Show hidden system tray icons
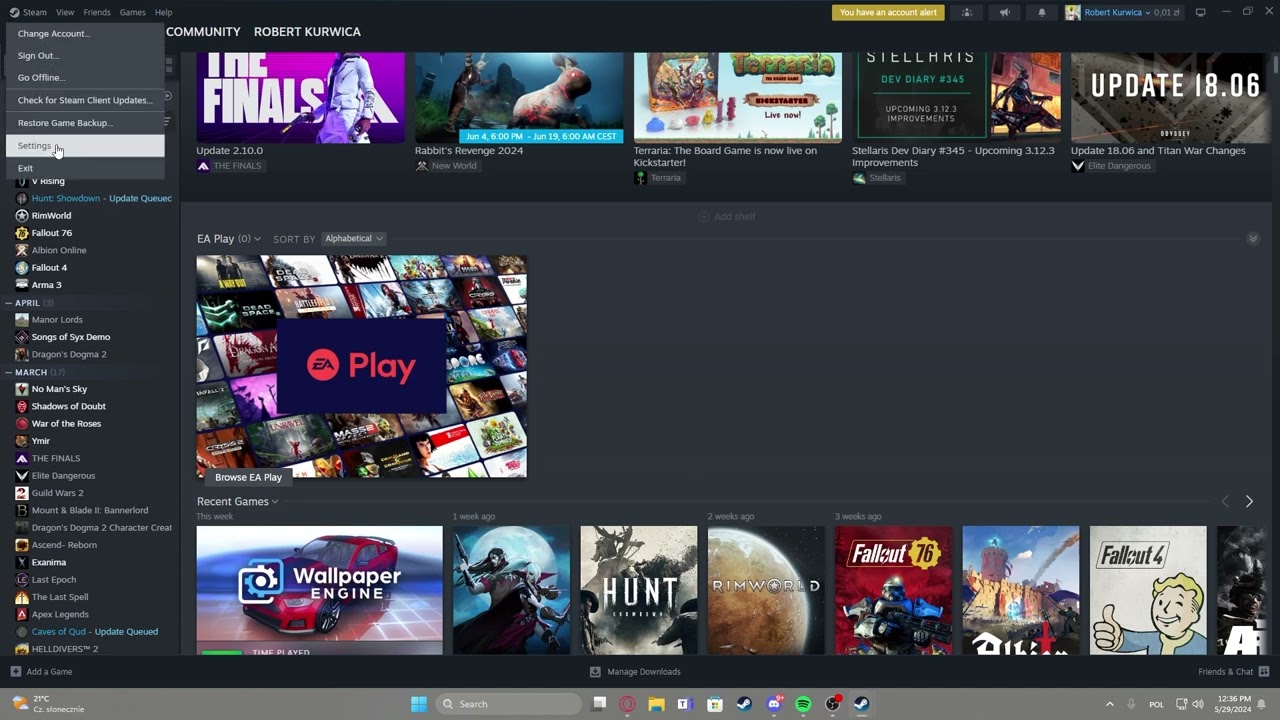The image size is (1280, 720). (1109, 704)
